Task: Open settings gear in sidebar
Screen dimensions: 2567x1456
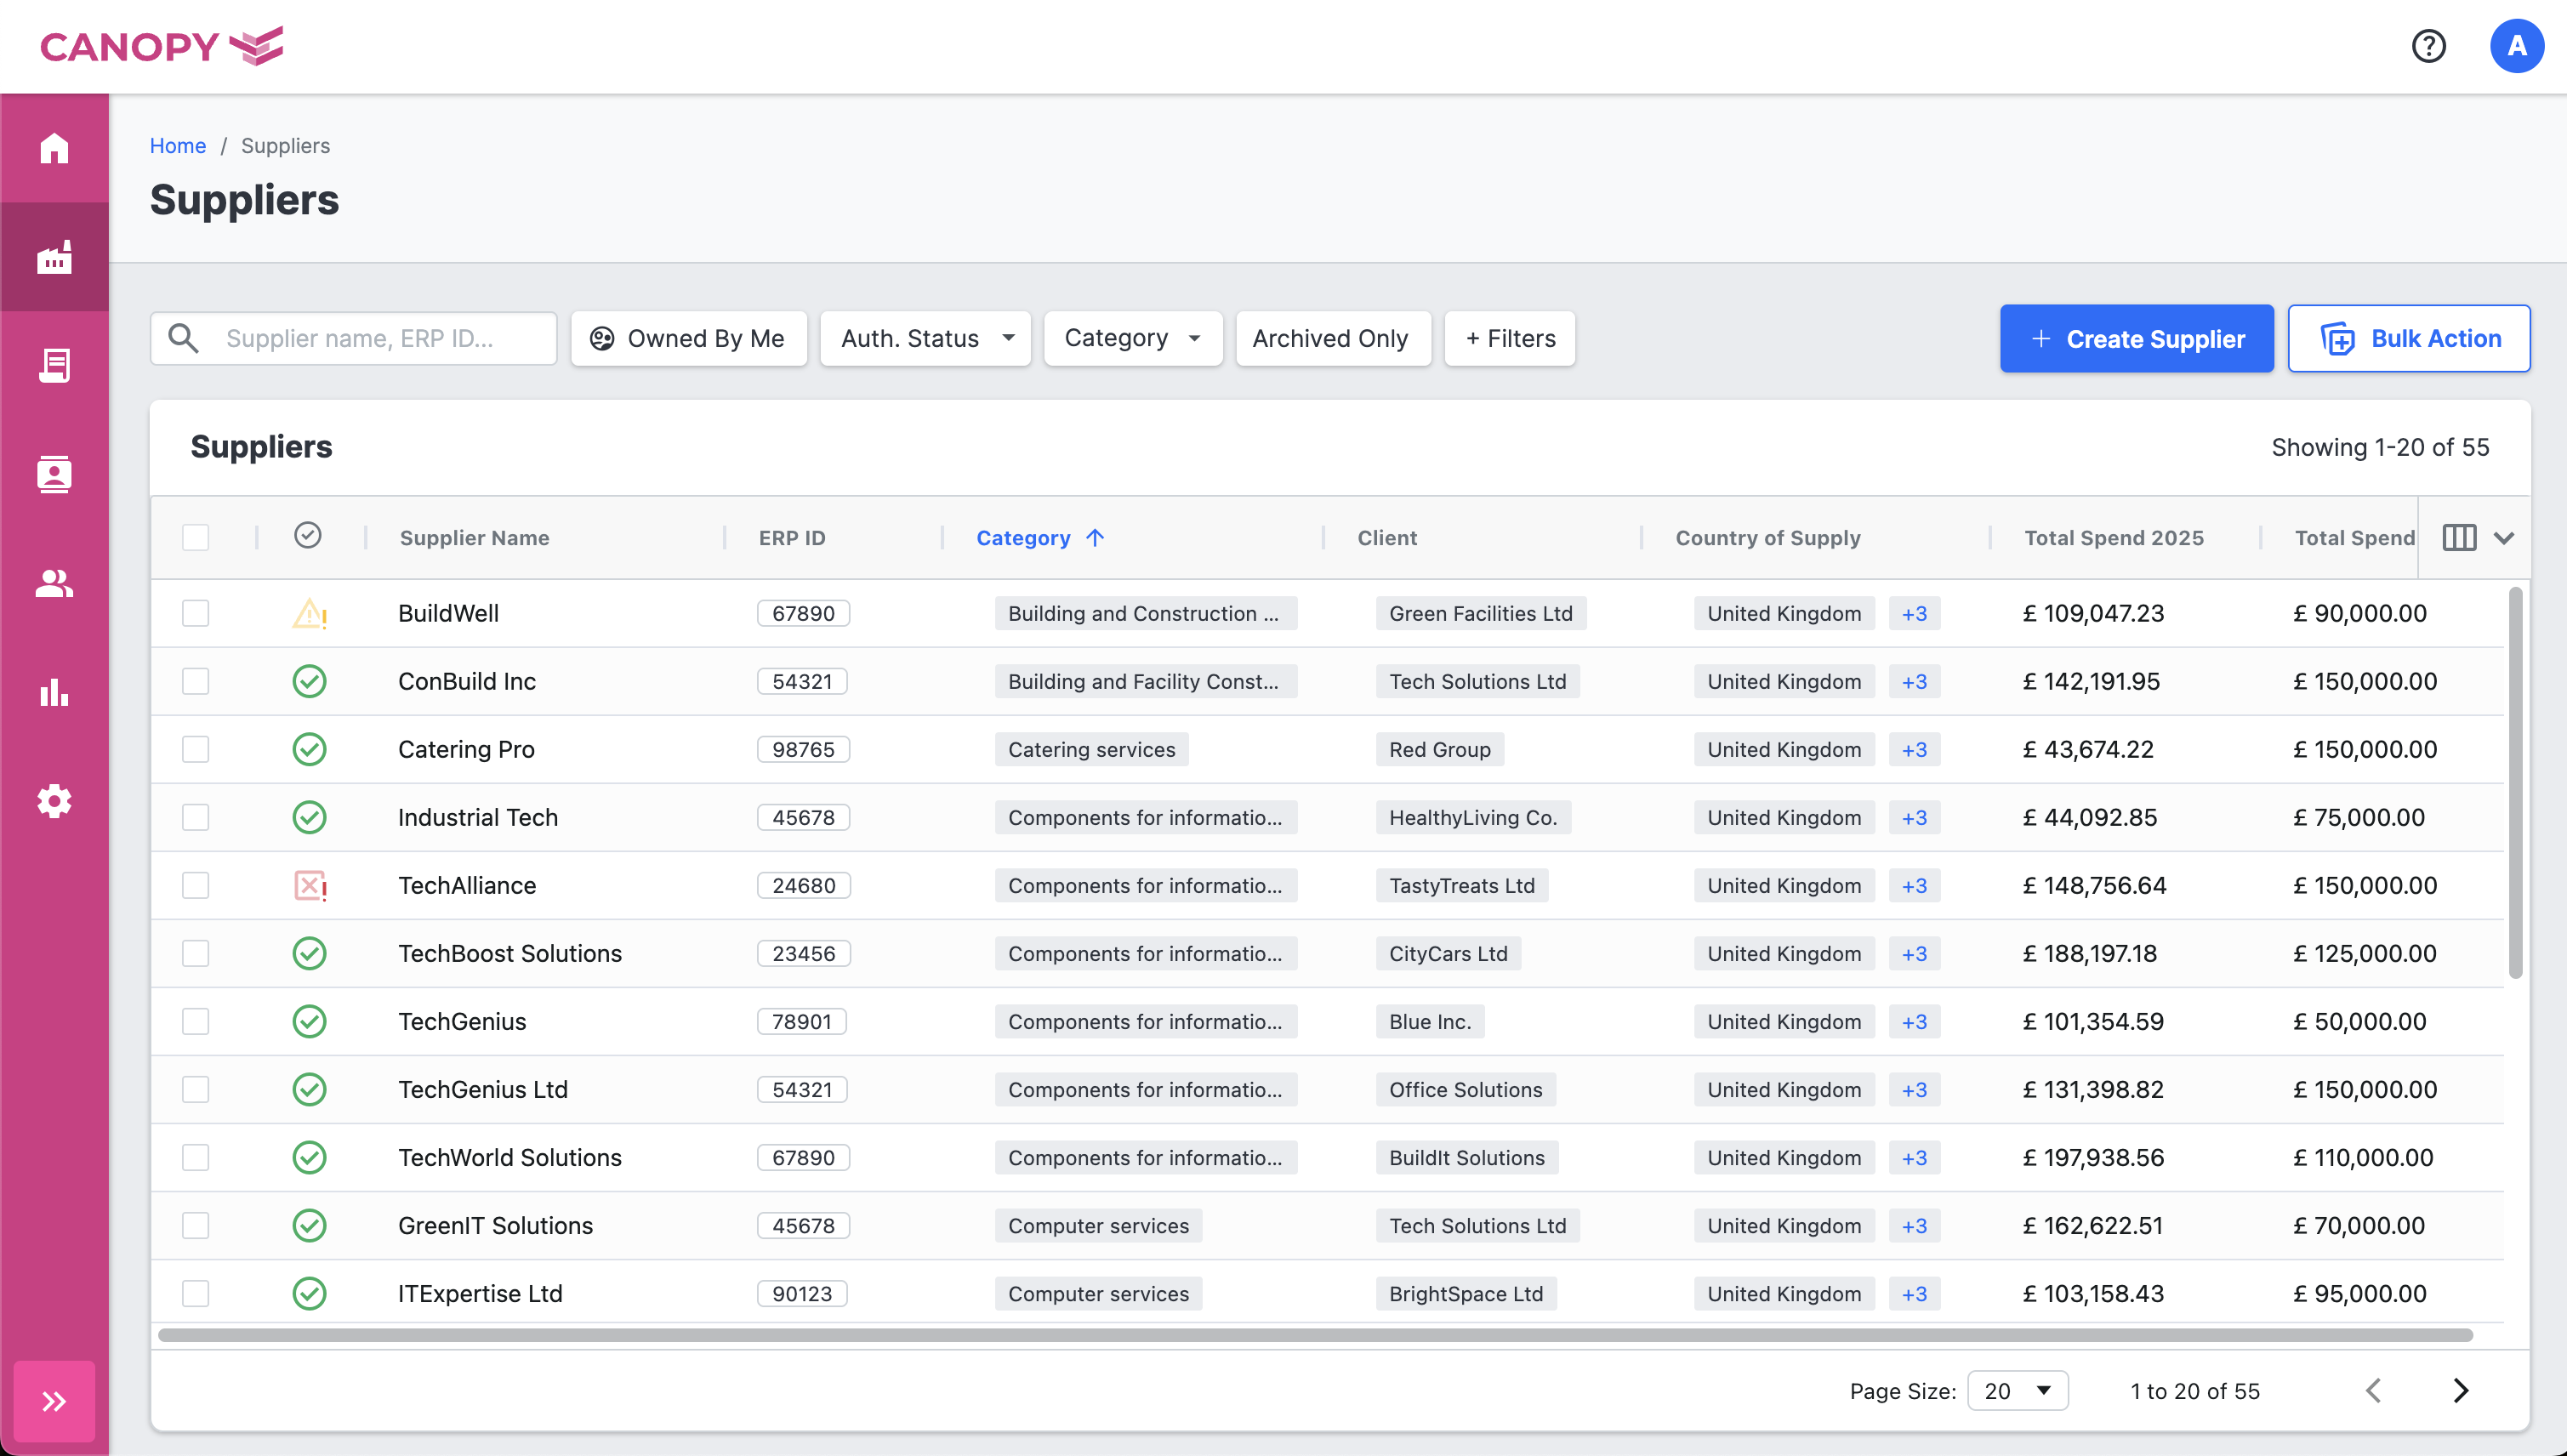Action: 54,801
